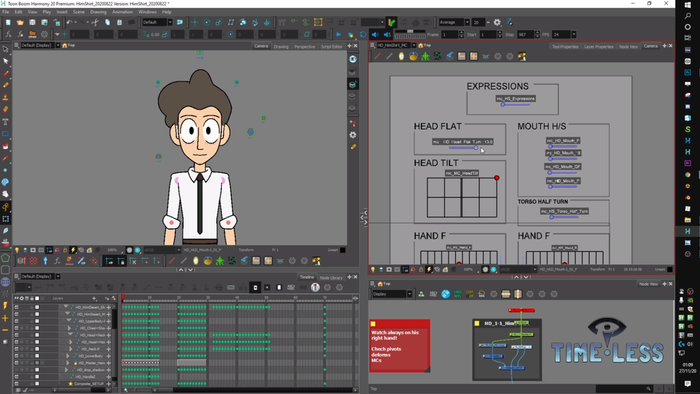
Task: Open the Animation menu
Action: coord(122,12)
